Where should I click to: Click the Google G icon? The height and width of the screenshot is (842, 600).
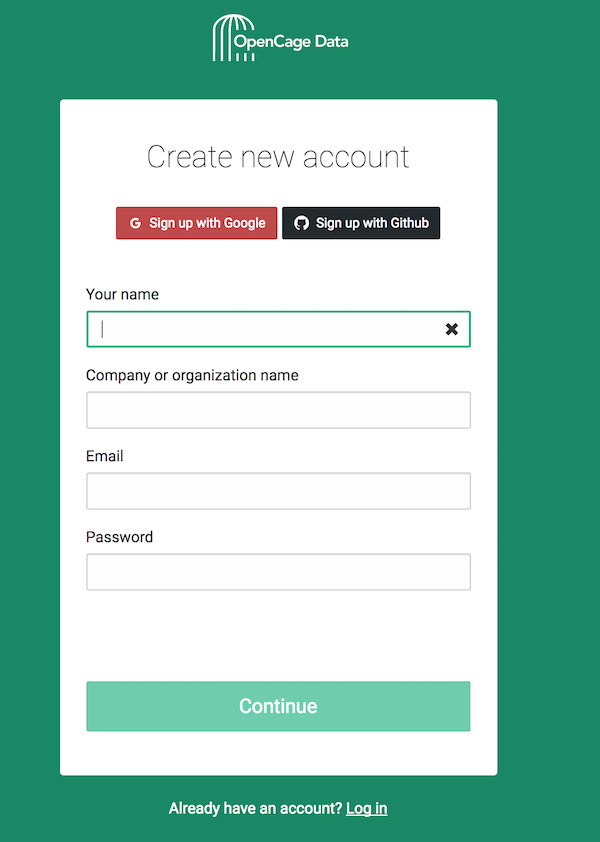tap(135, 223)
